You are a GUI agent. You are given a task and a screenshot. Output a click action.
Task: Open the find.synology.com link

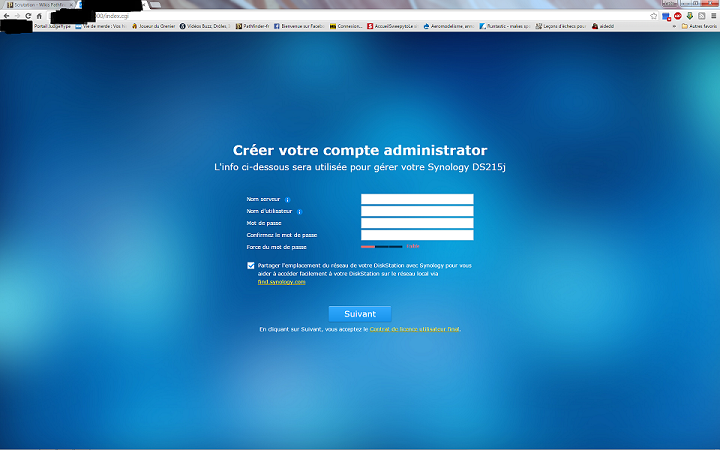click(x=281, y=282)
